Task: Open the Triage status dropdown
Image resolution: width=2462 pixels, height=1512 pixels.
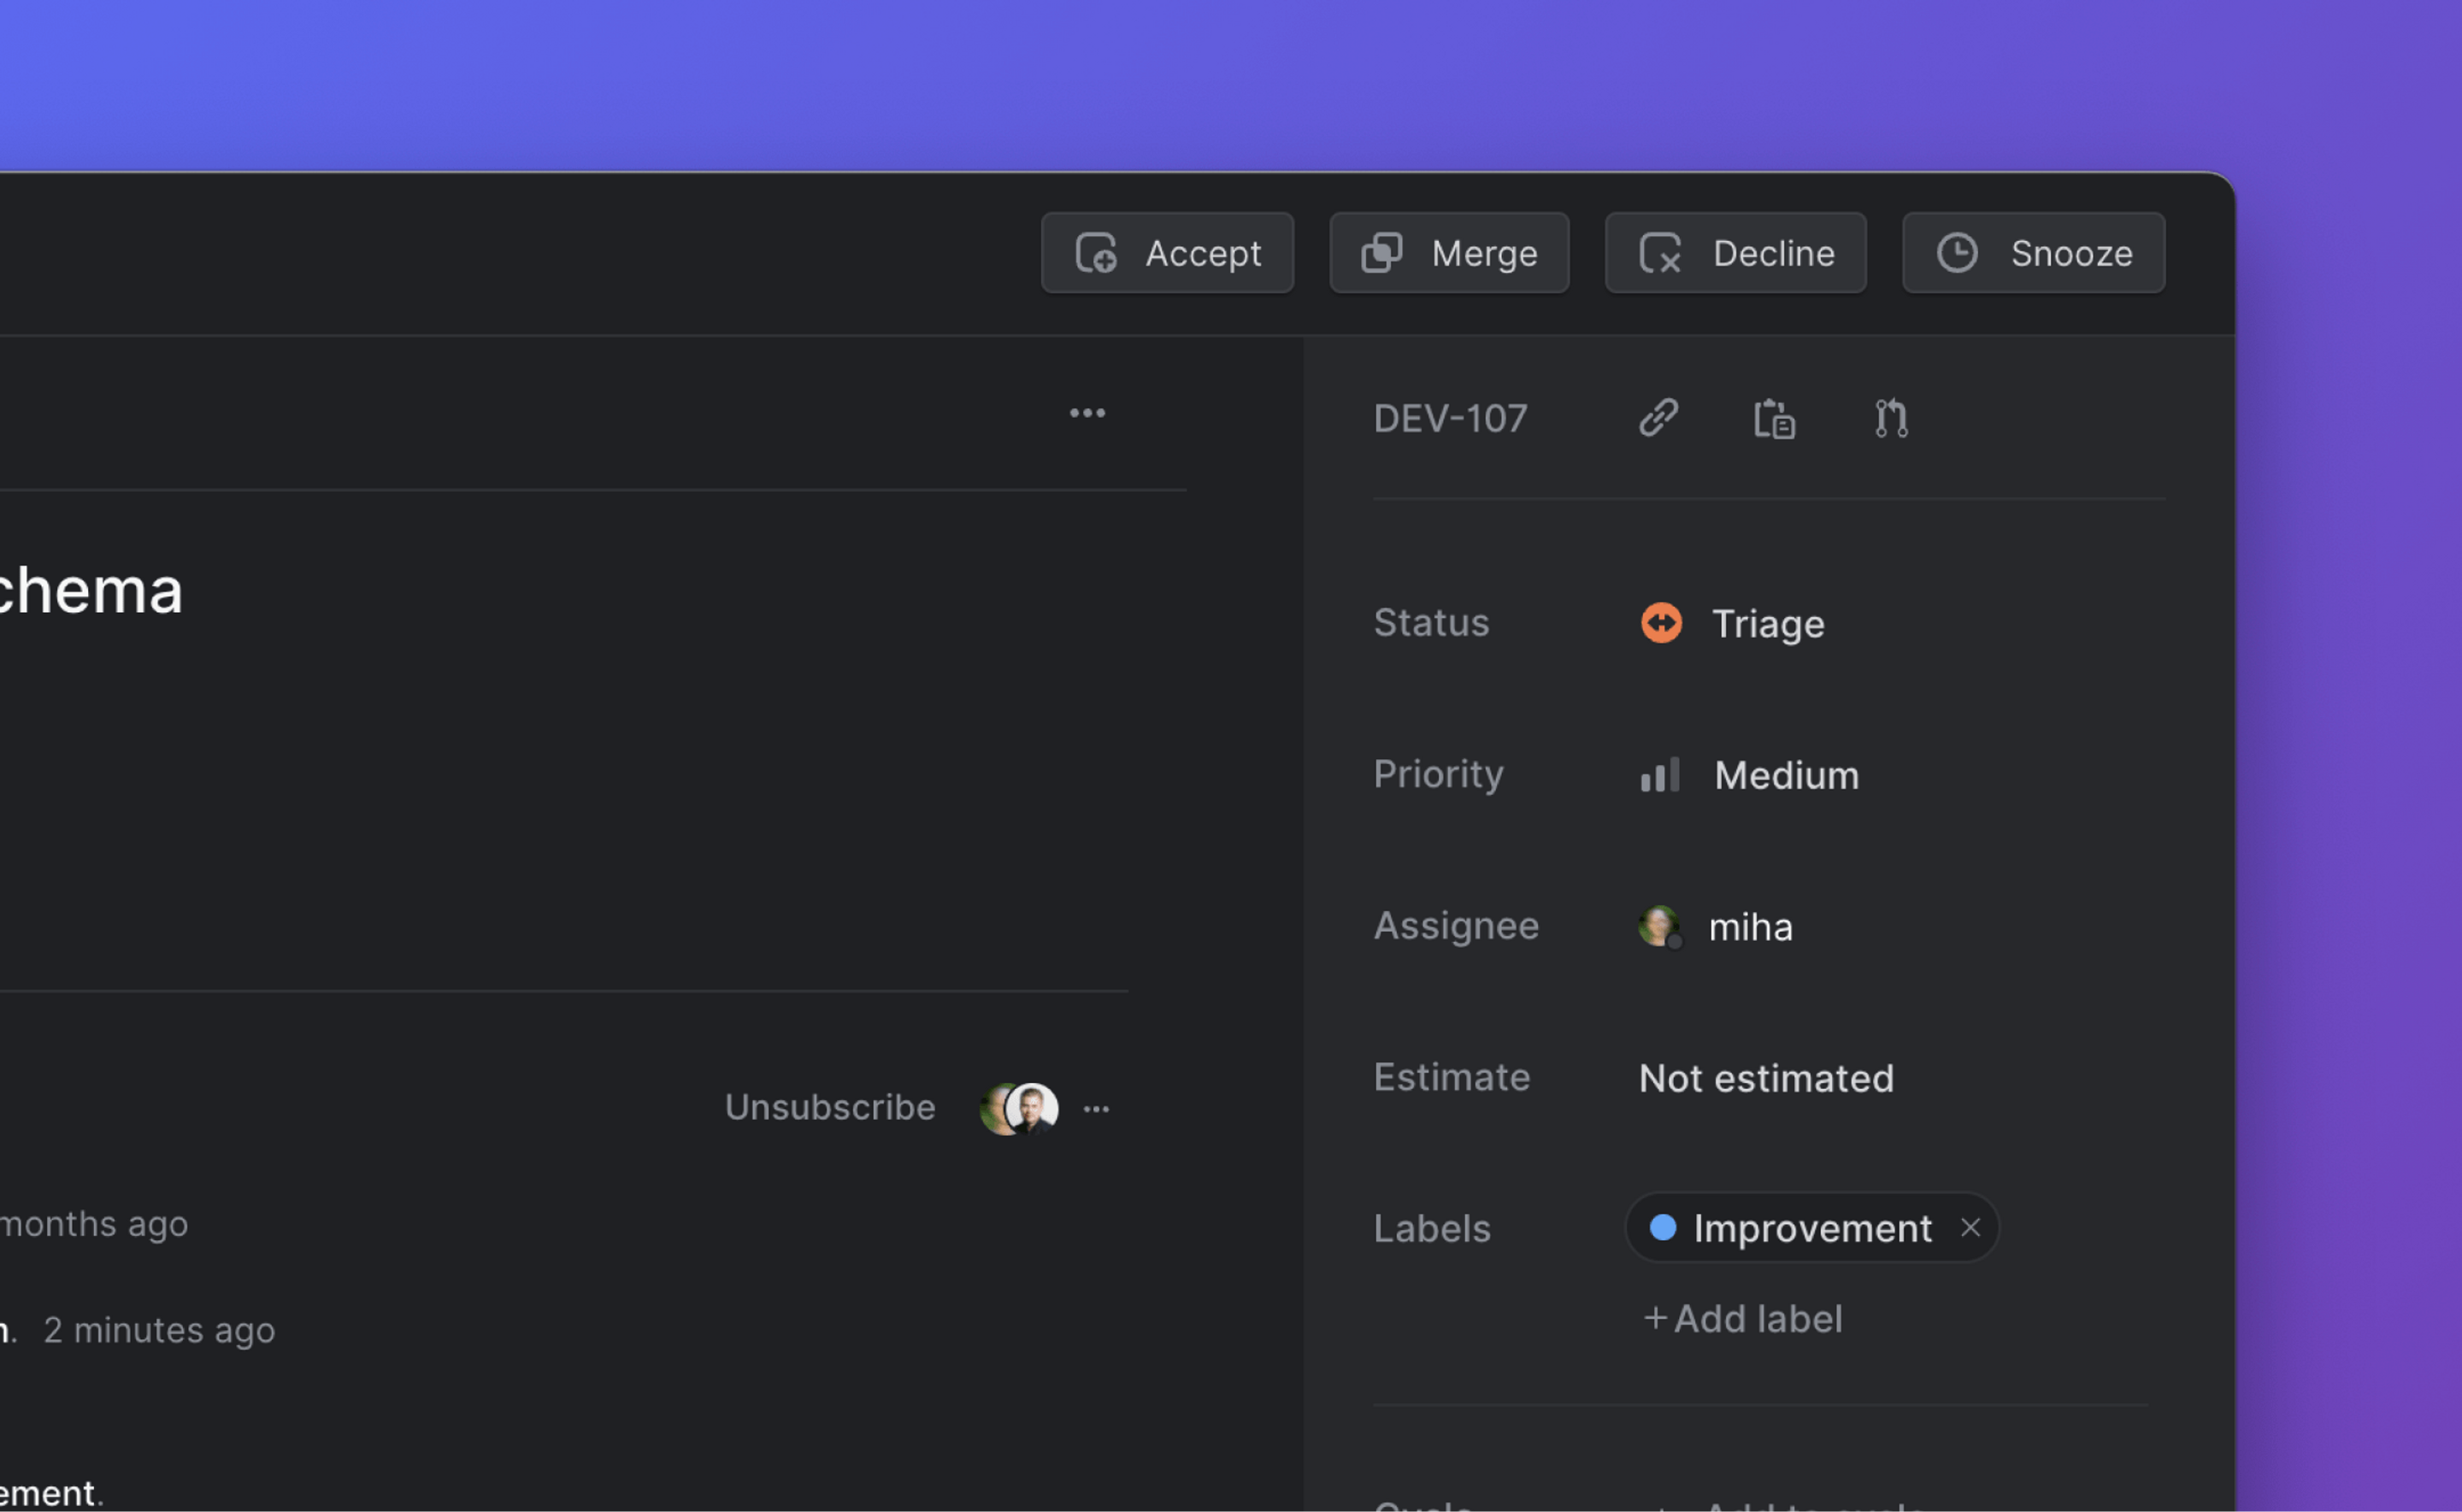Action: [x=1767, y=624]
